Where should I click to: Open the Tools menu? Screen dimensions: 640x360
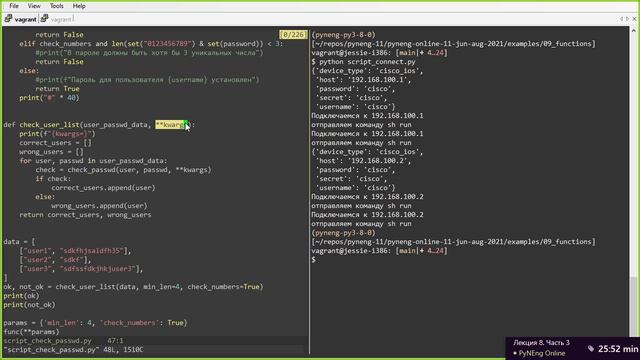56,6
